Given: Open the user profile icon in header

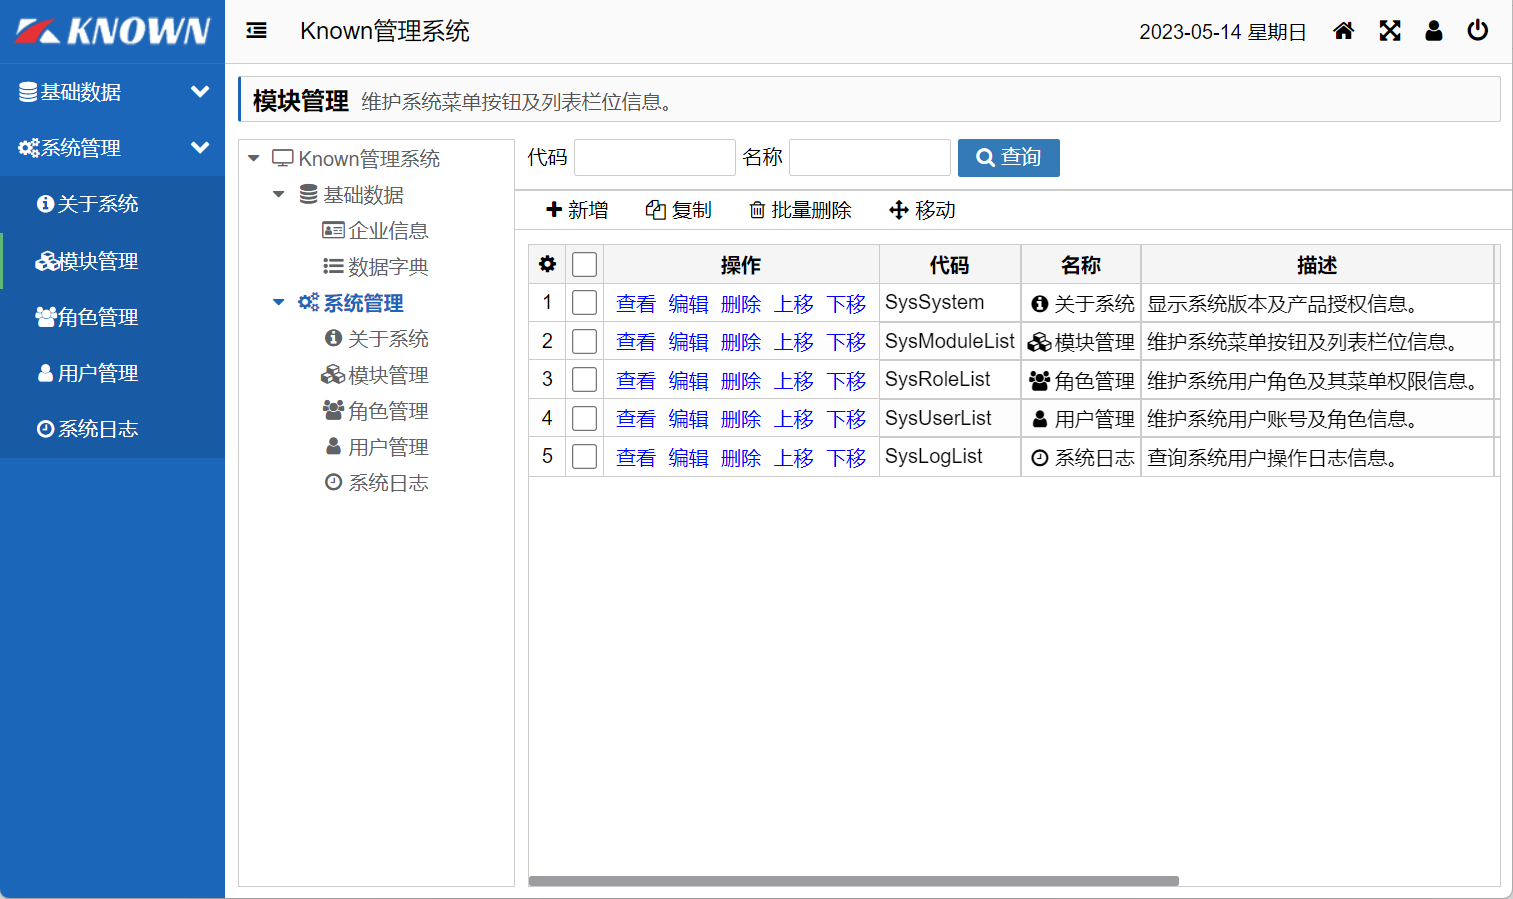Looking at the screenshot, I should tap(1434, 31).
